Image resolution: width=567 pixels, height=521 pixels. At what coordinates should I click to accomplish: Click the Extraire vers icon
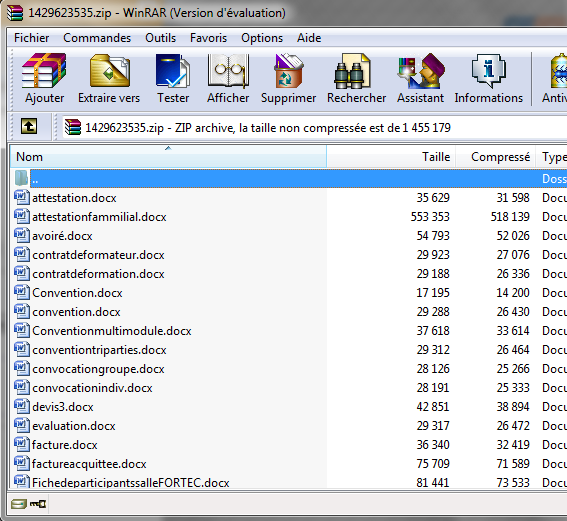point(110,71)
